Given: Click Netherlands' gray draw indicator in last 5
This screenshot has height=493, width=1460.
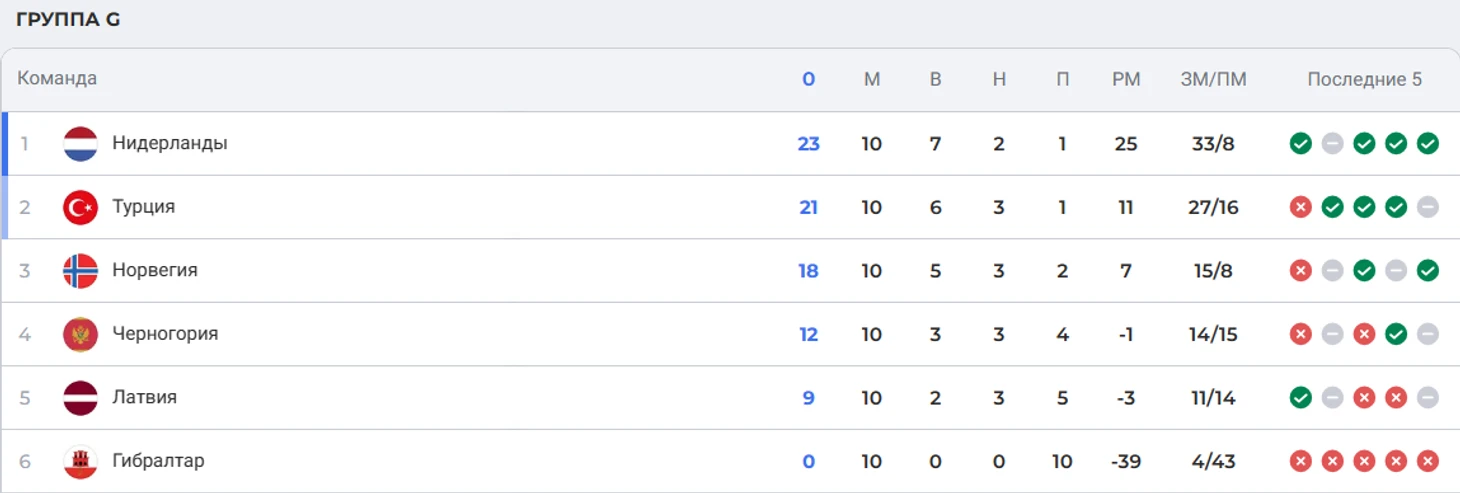Looking at the screenshot, I should (x=1332, y=144).
